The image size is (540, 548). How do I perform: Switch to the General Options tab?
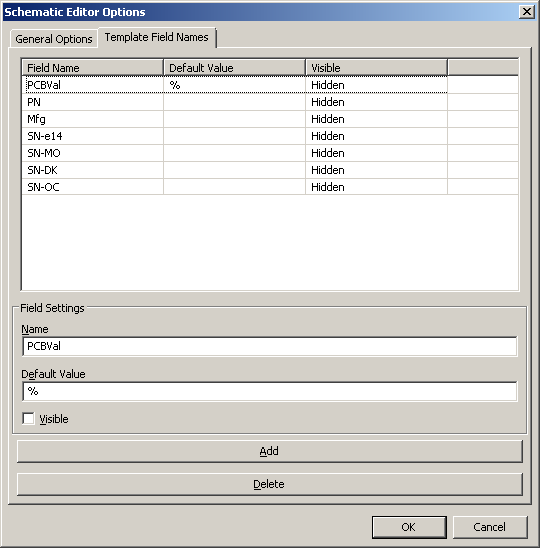(x=53, y=39)
